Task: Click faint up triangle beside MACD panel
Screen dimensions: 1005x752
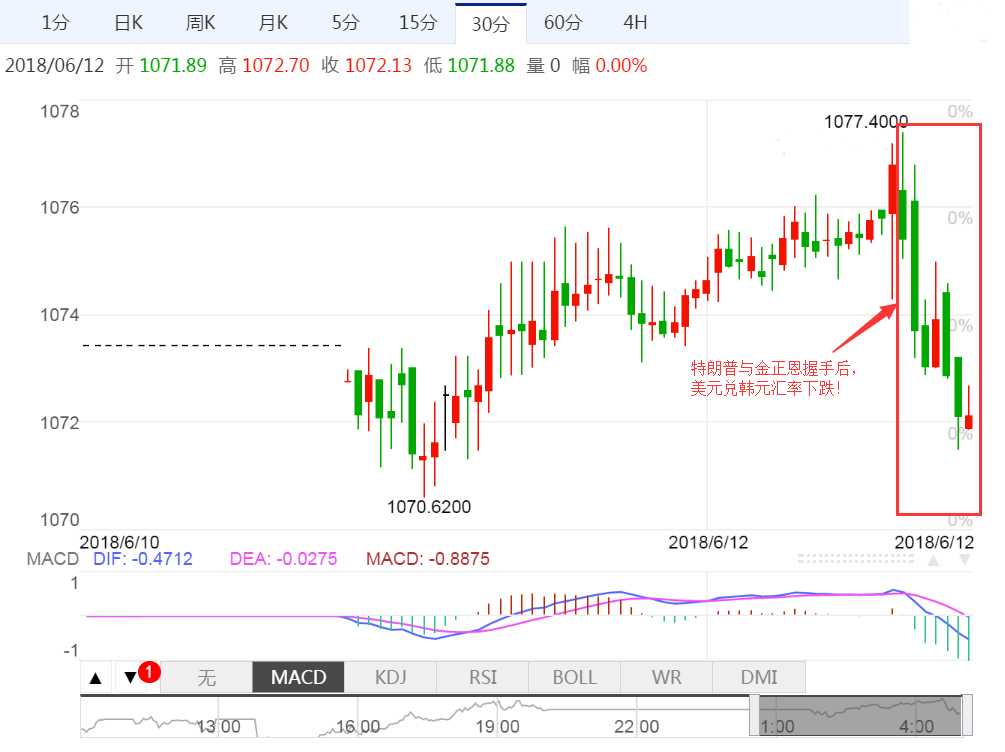Action: click(934, 560)
